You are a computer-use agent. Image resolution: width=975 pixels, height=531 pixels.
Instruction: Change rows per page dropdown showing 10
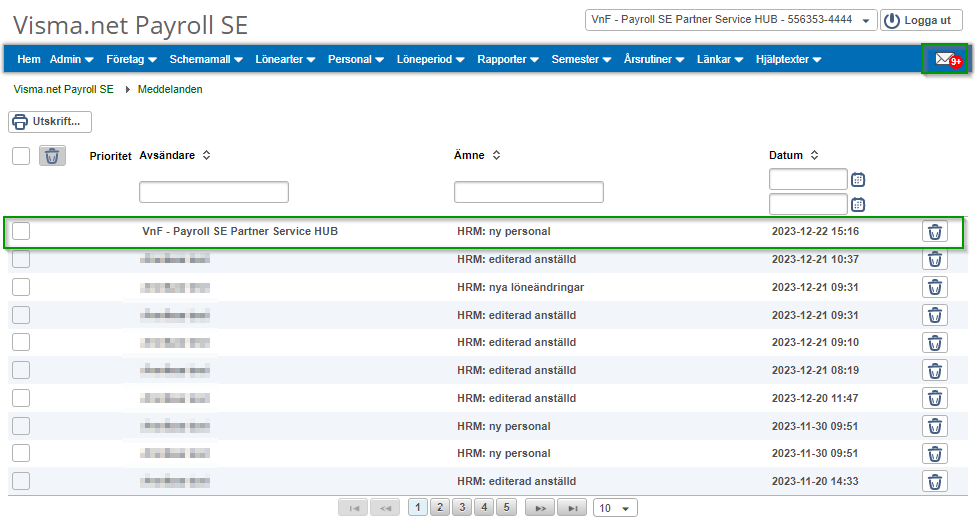tap(615, 508)
